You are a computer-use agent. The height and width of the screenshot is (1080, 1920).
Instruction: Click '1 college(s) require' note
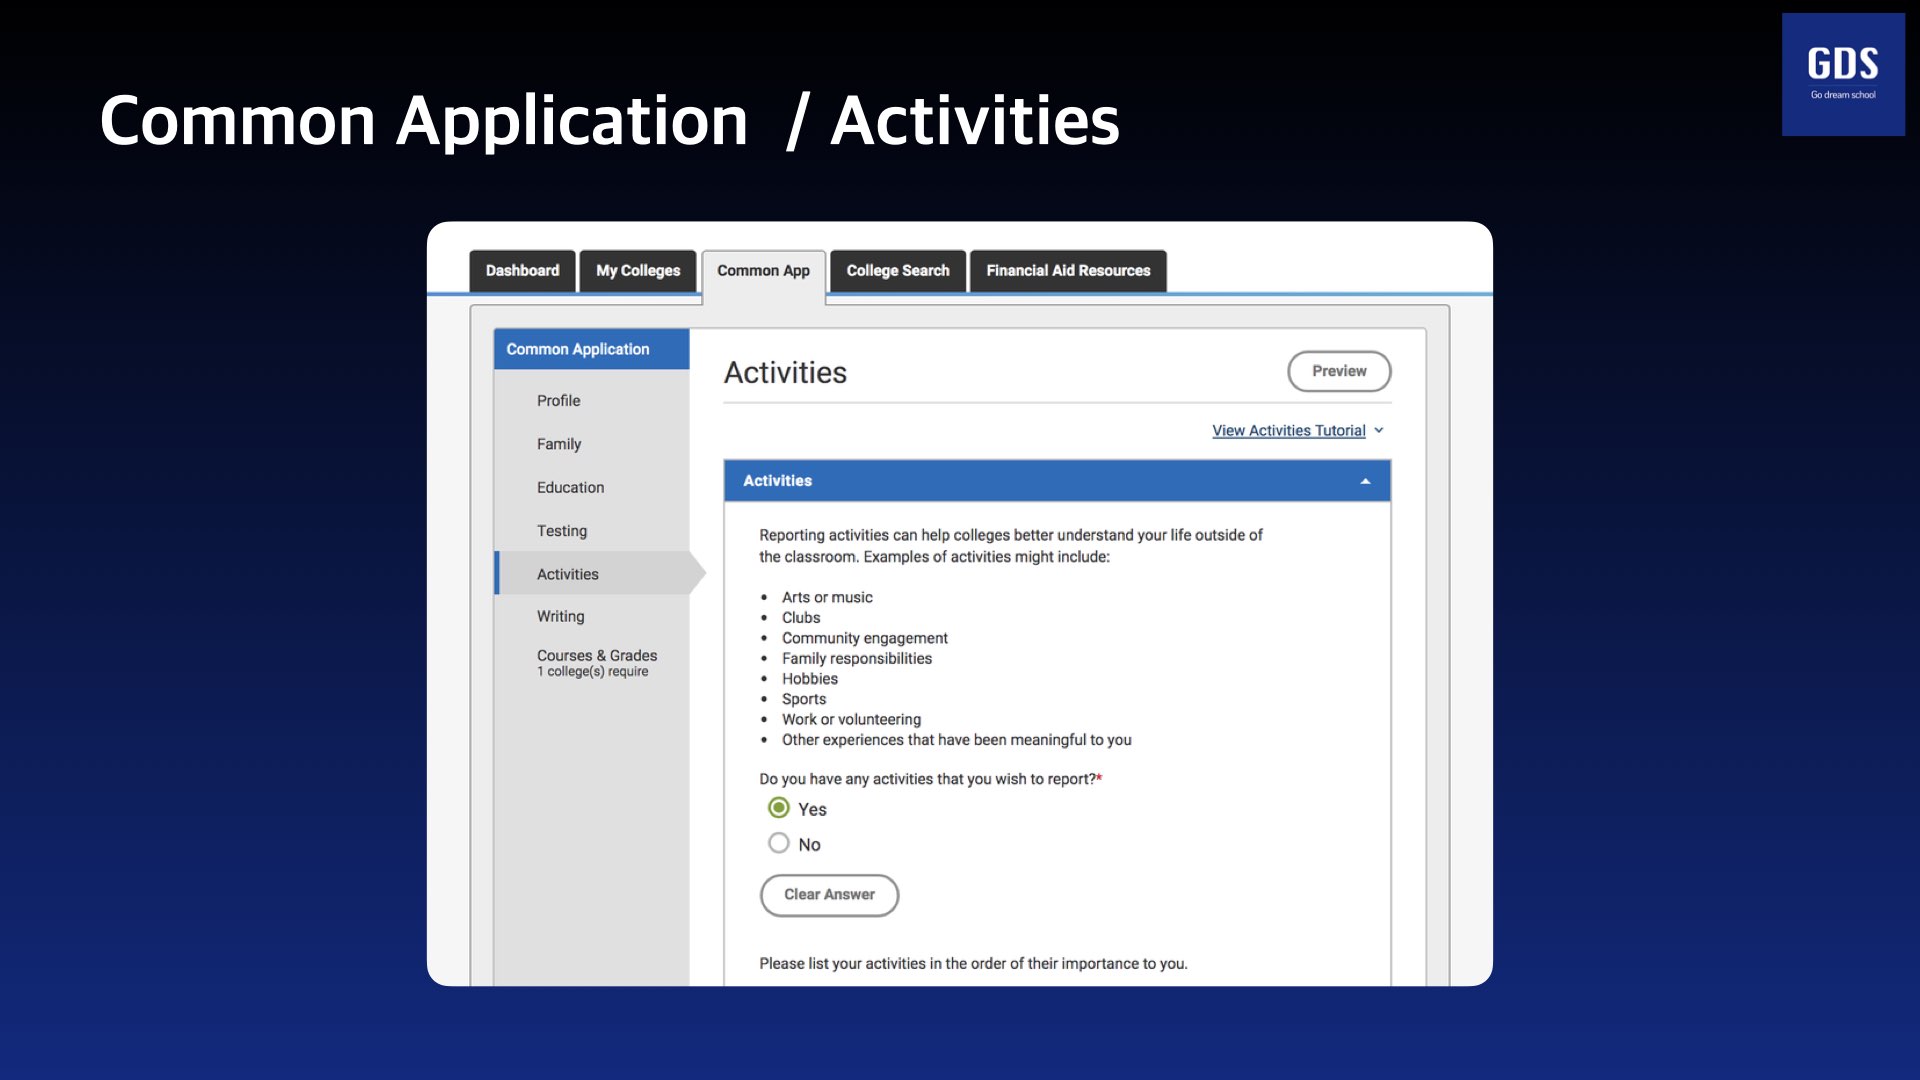[x=592, y=672]
